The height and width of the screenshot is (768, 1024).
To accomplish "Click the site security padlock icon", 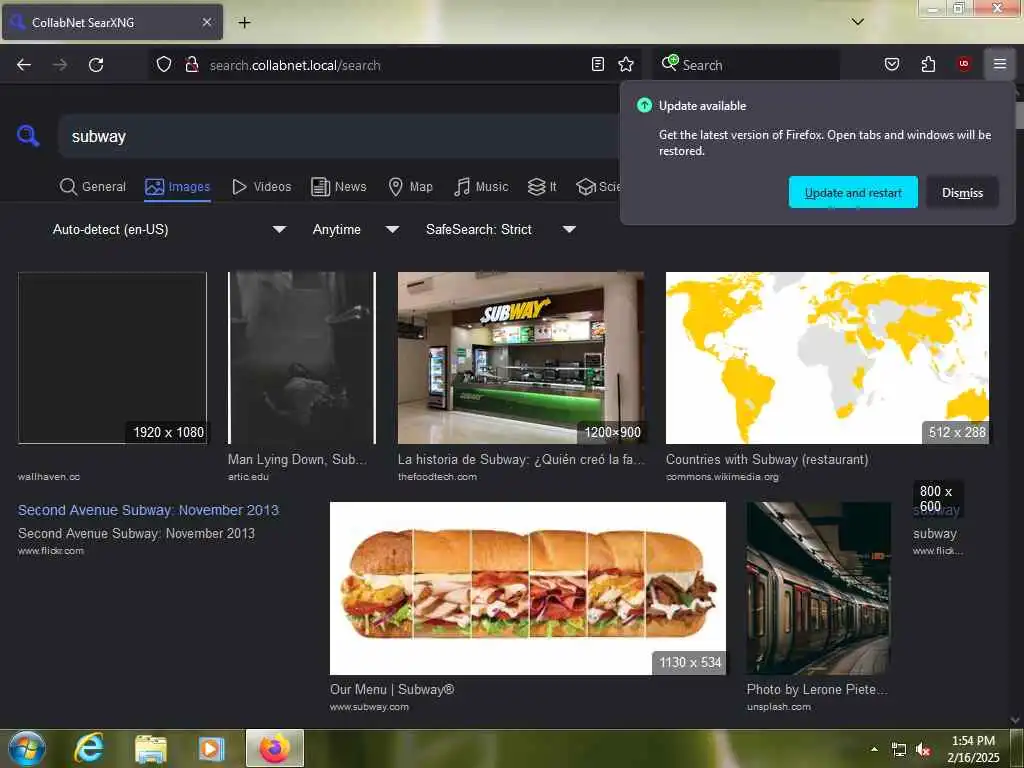I will click(191, 64).
